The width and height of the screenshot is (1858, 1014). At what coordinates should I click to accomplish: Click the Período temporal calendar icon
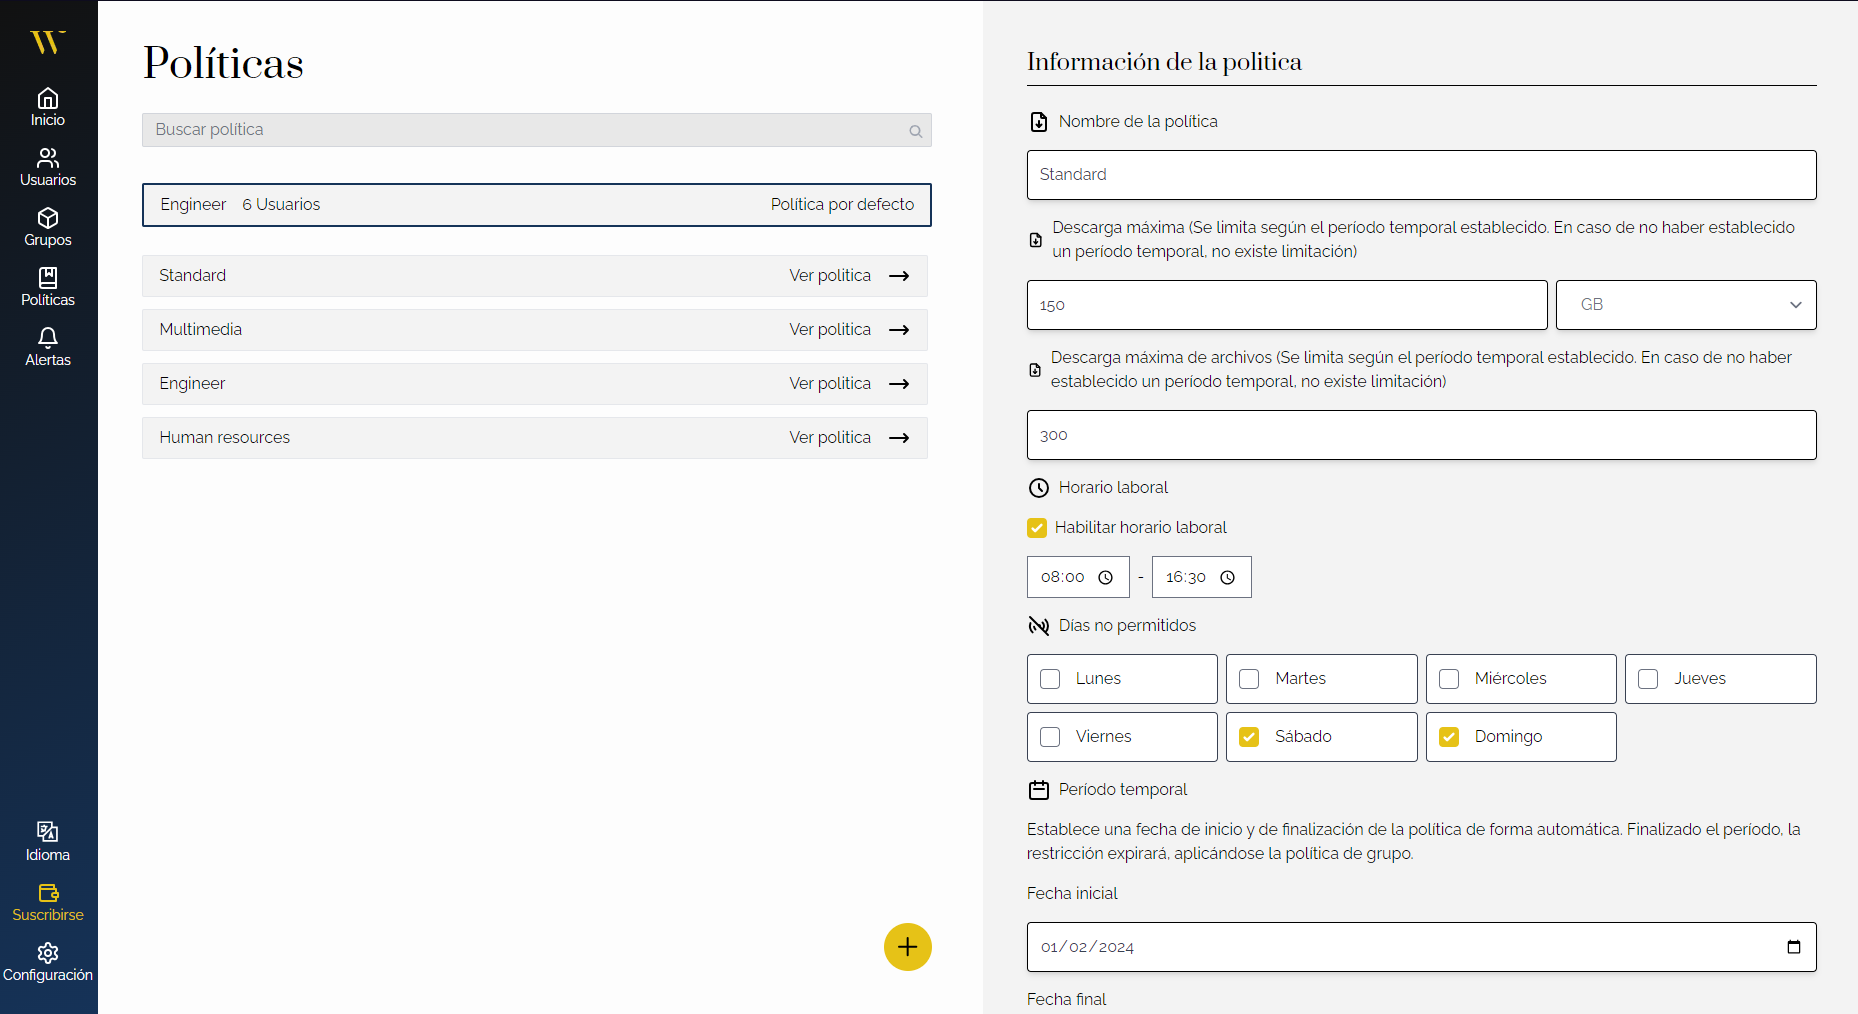tap(1039, 790)
